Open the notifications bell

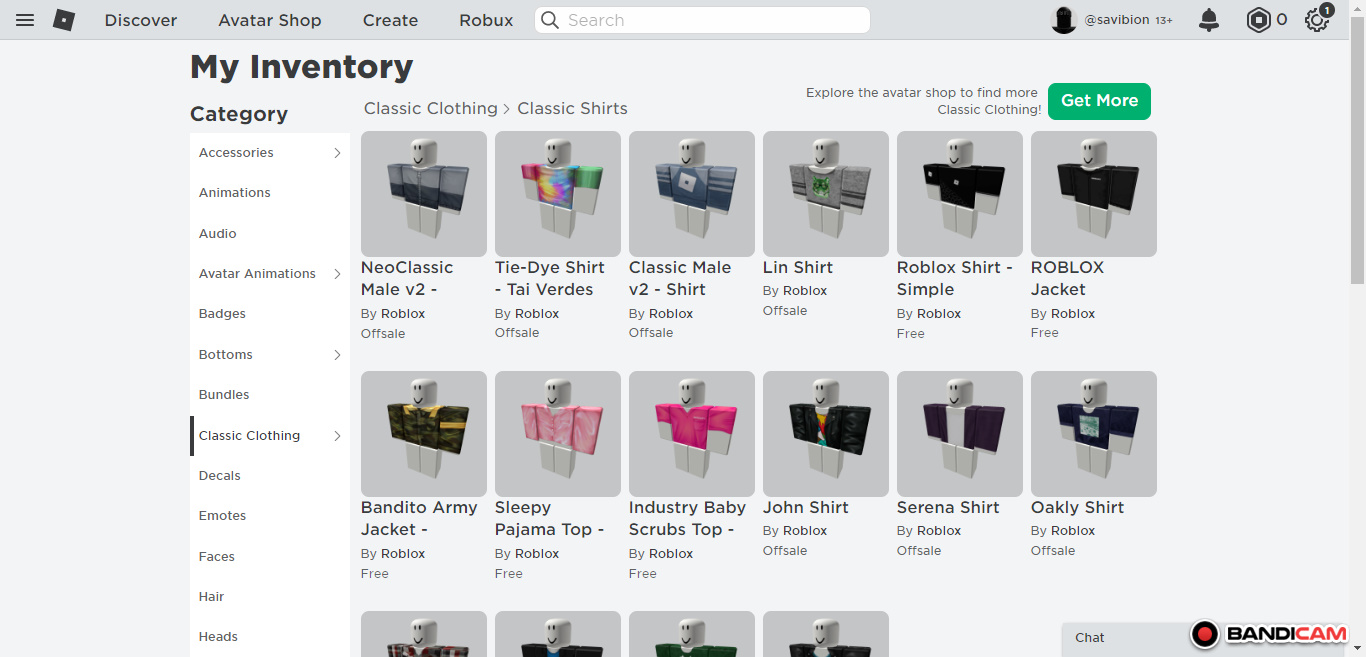[x=1209, y=20]
